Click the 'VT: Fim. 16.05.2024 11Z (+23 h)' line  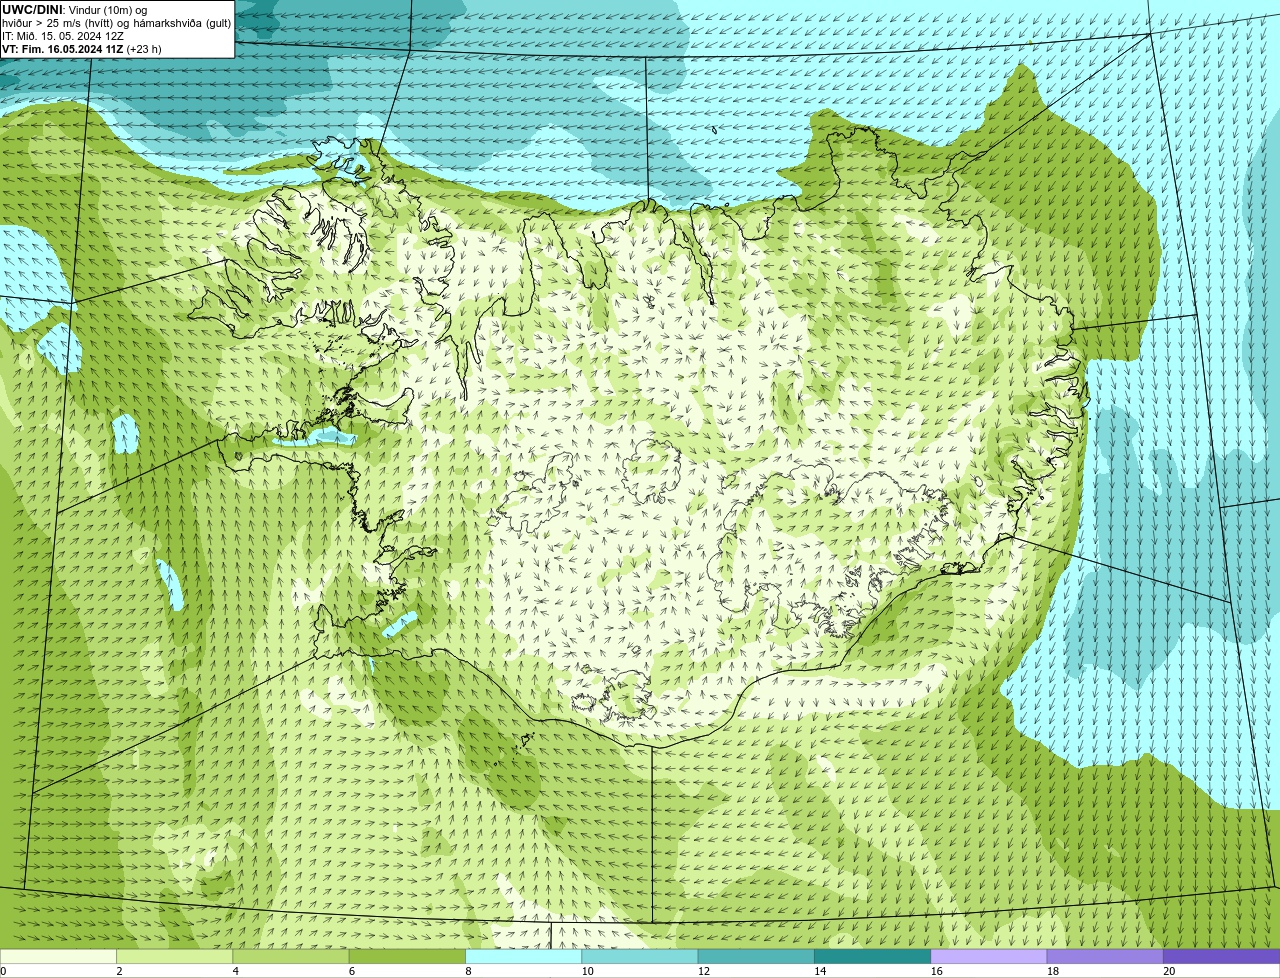coord(82,49)
